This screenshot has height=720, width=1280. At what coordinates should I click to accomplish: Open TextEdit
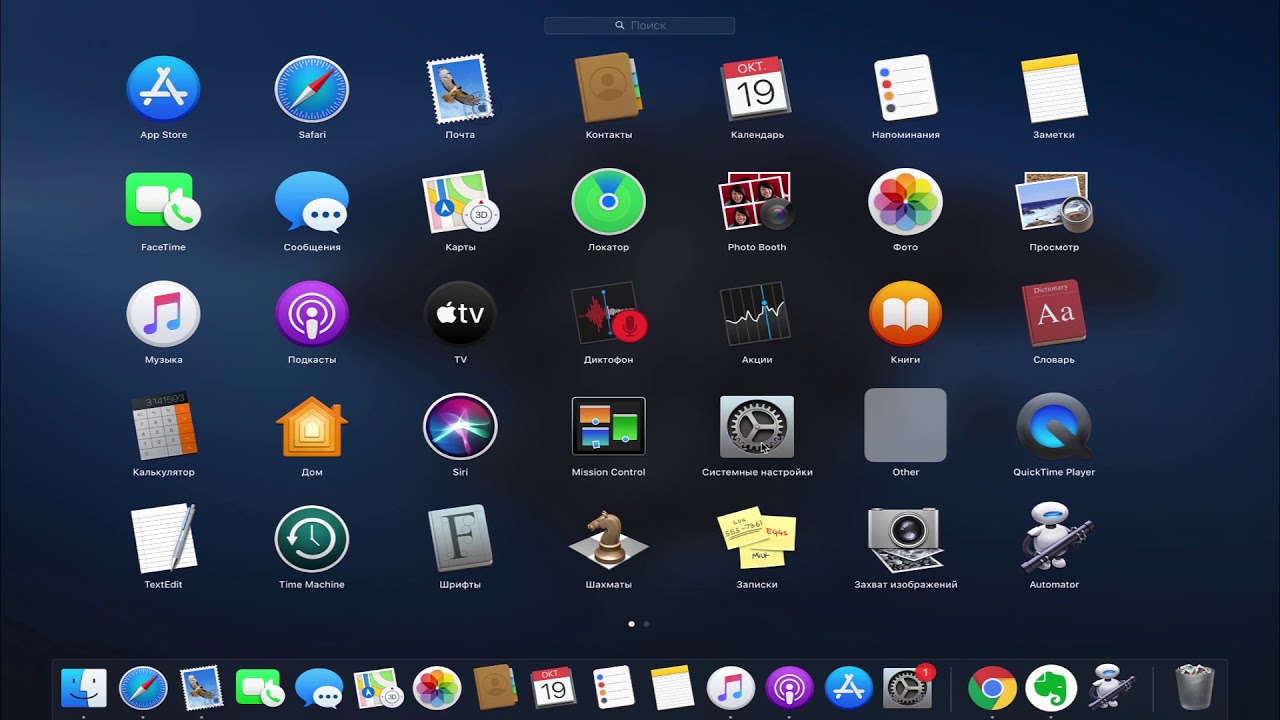pyautogui.click(x=163, y=539)
